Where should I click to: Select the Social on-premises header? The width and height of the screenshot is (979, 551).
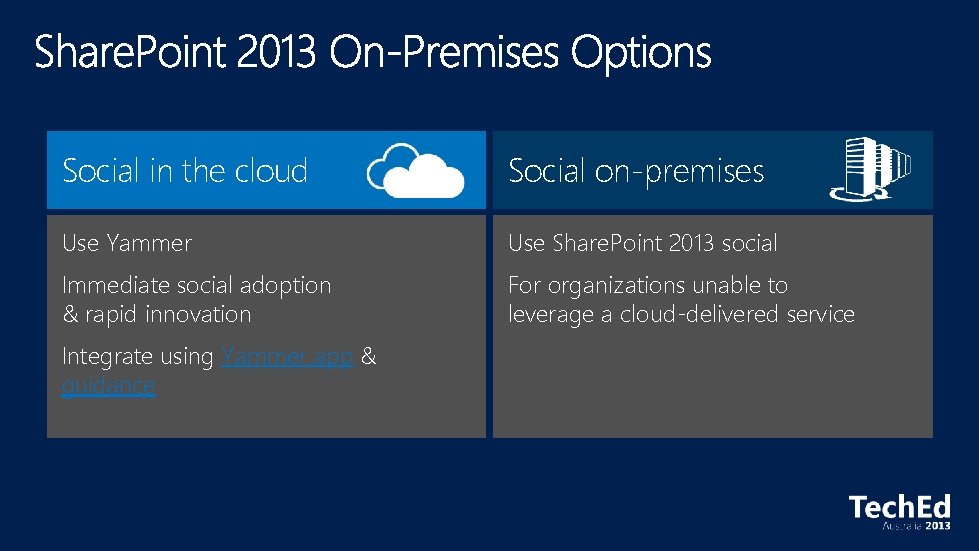coord(636,171)
